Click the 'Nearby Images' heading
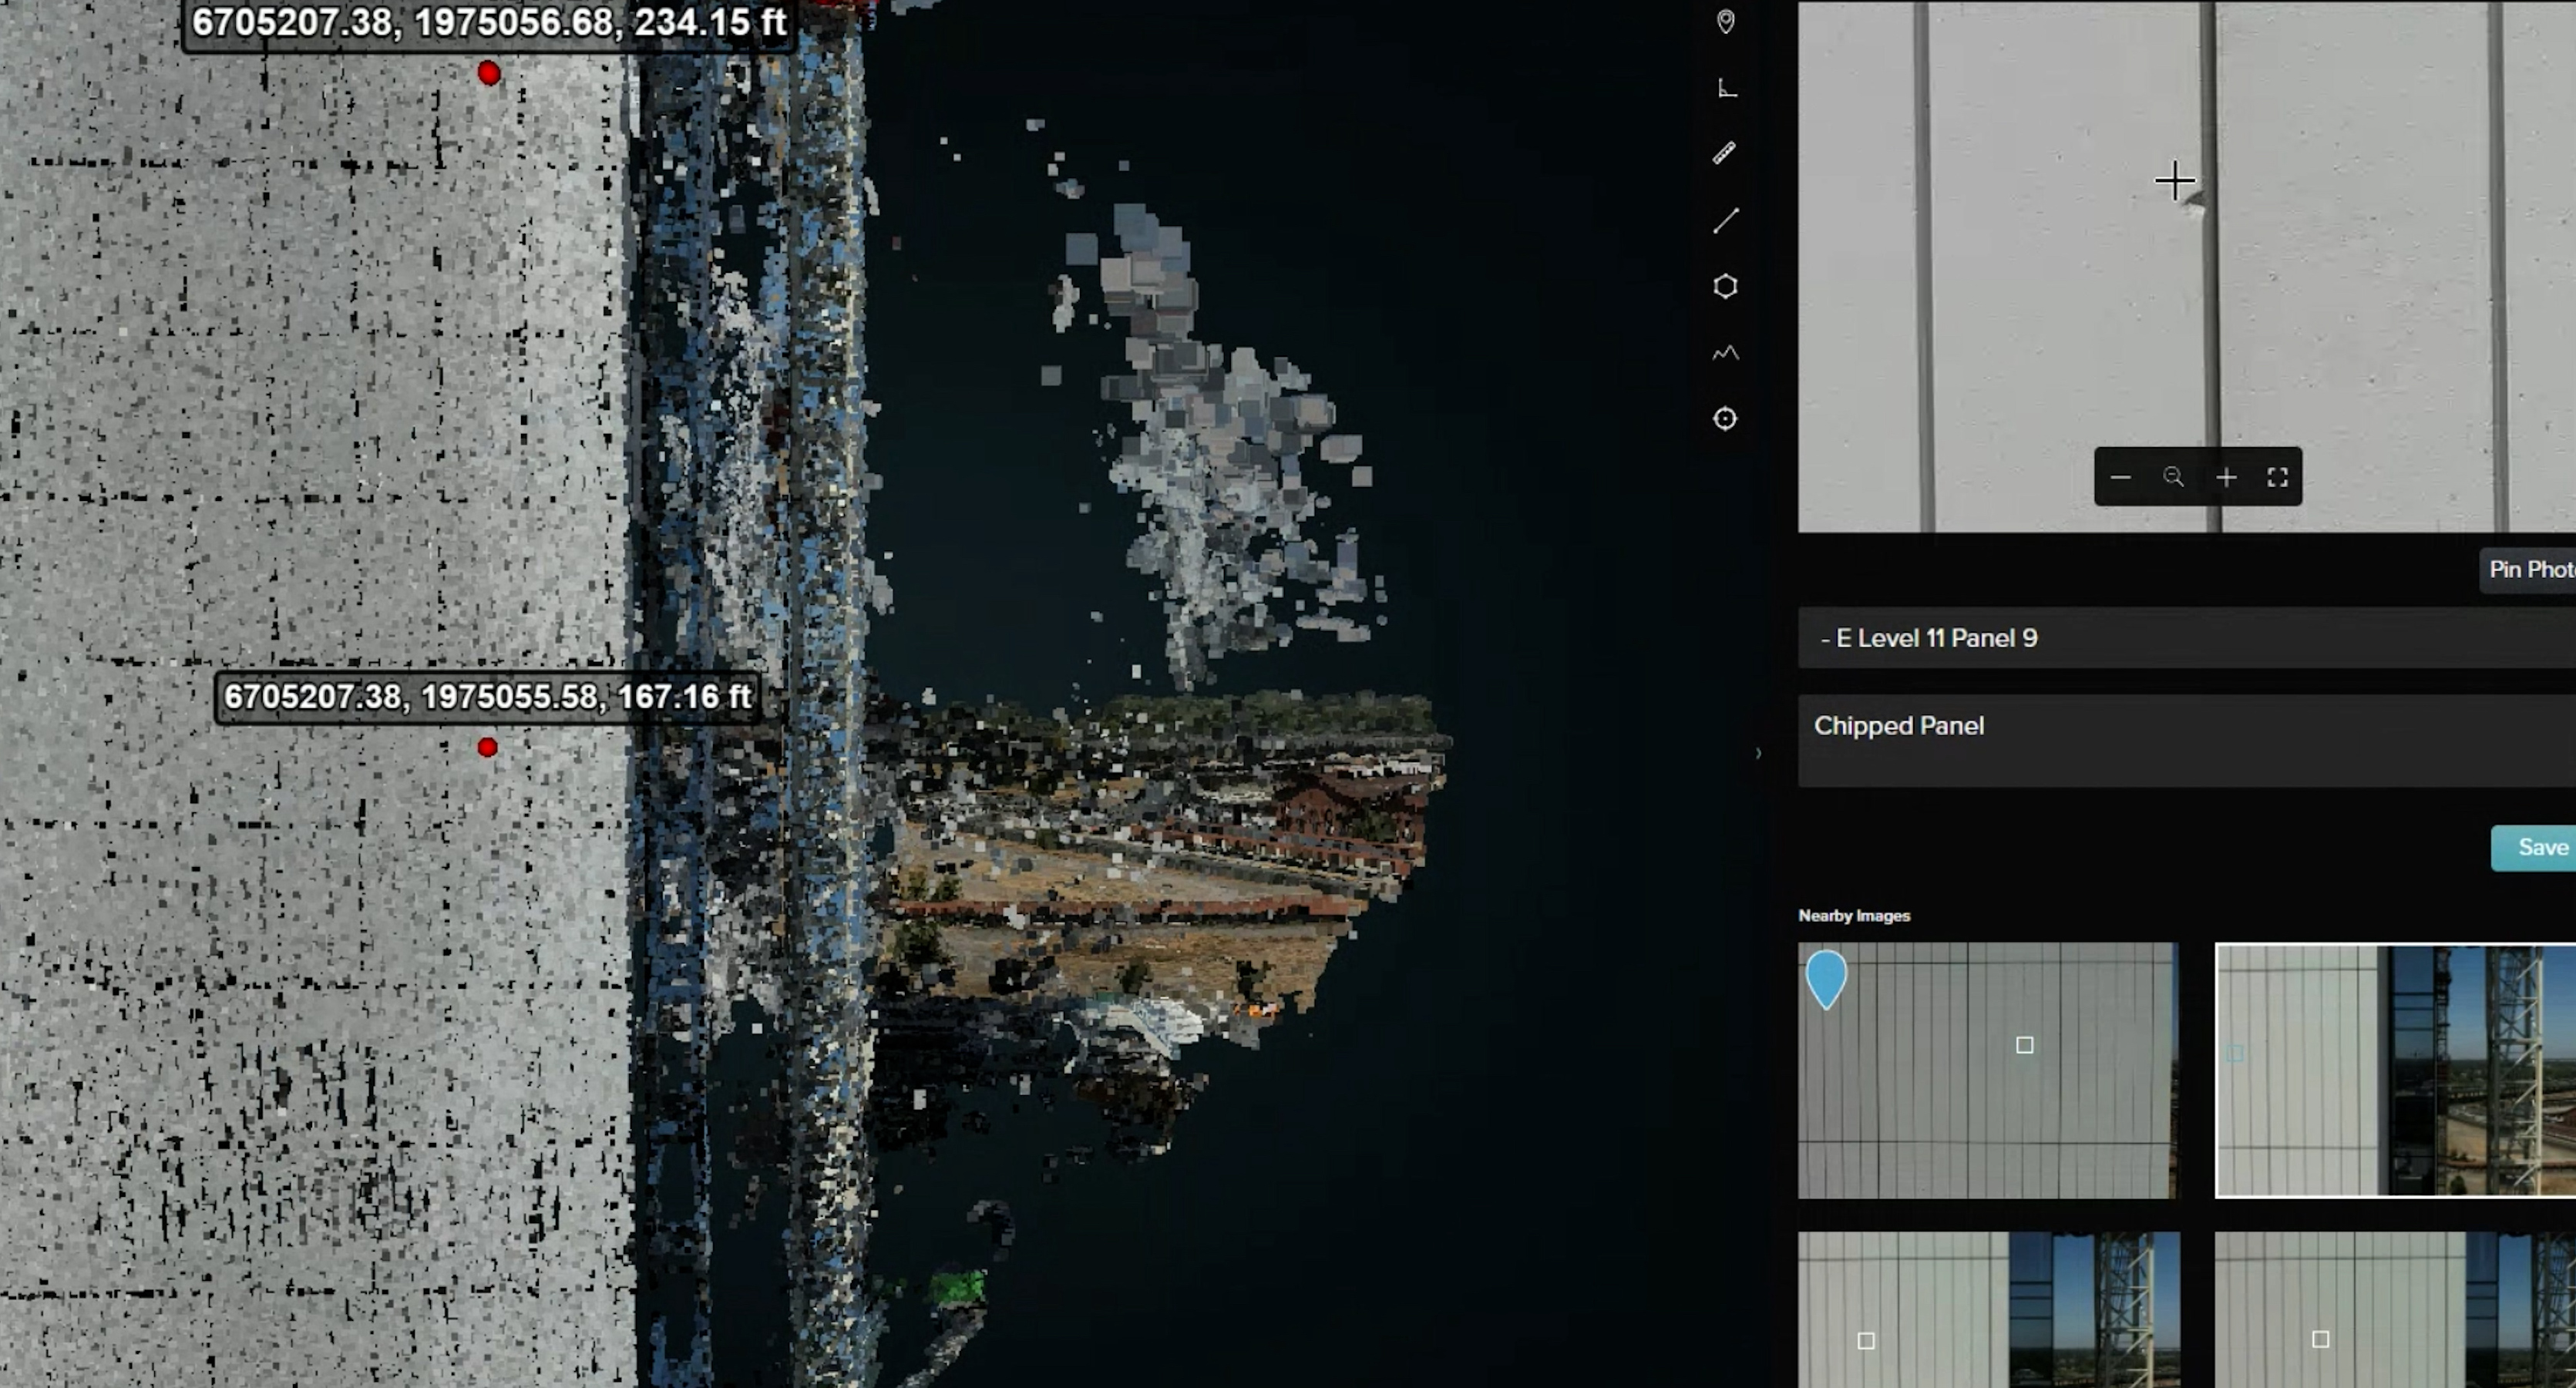2576x1388 pixels. 1854,915
